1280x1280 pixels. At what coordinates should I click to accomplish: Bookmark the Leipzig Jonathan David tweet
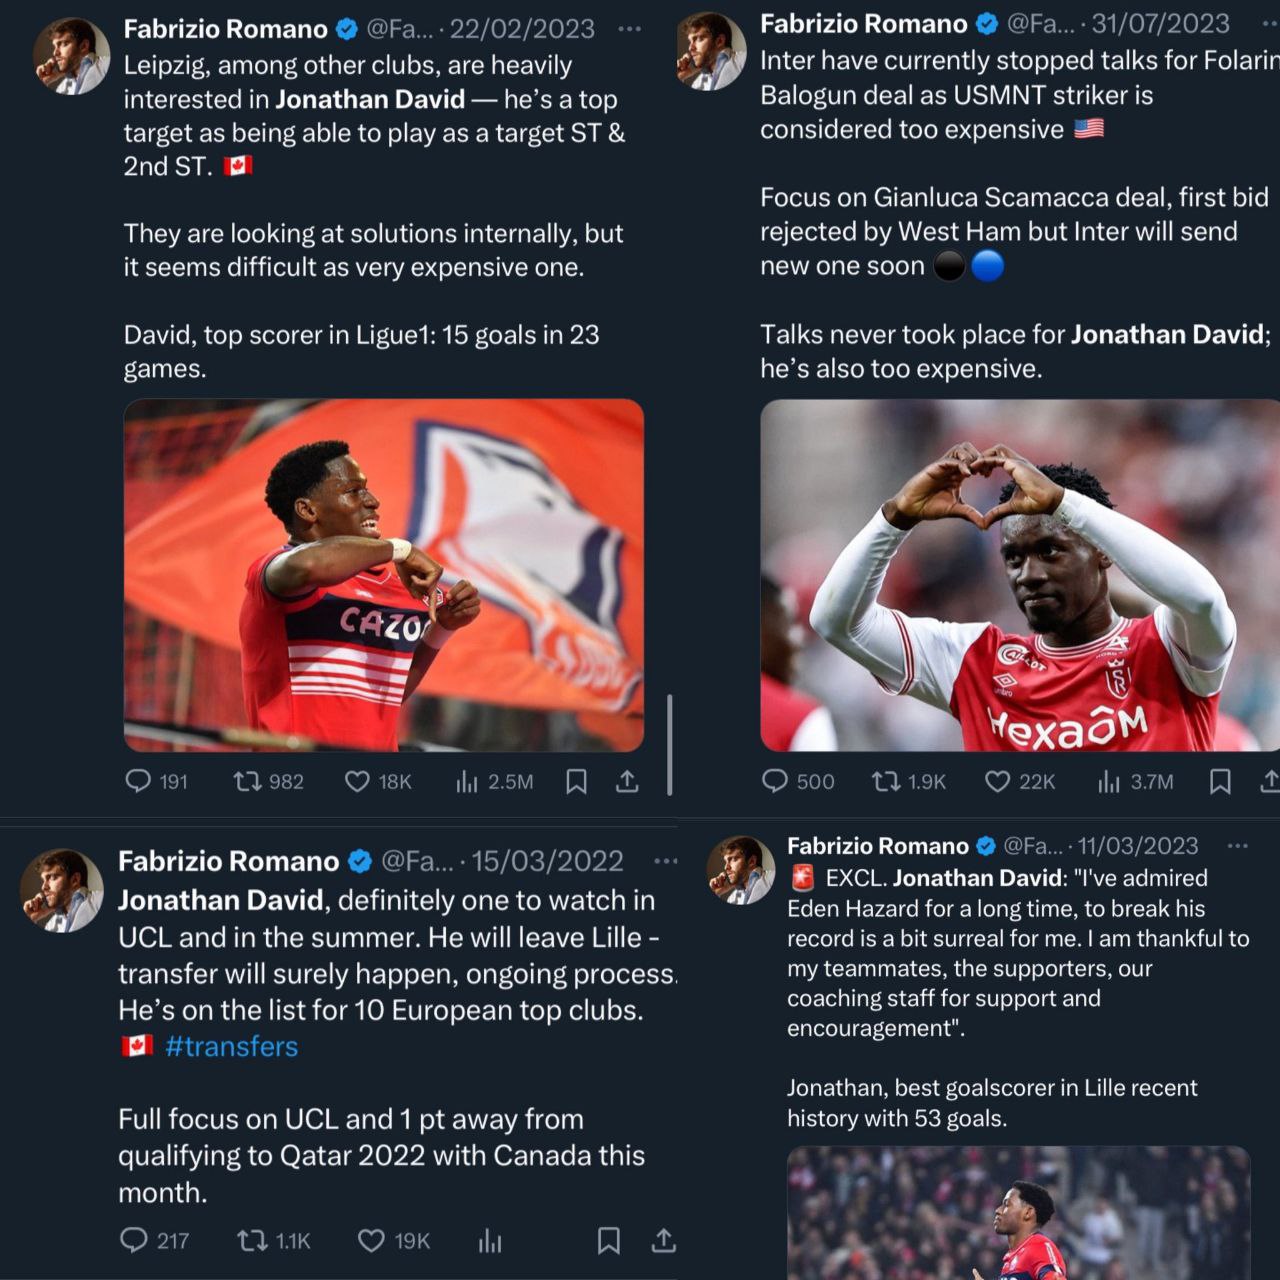click(x=576, y=780)
